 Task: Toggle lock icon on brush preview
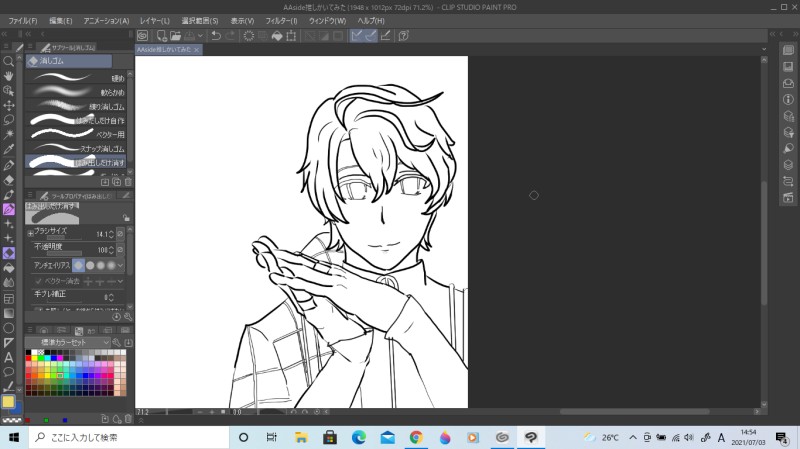pyautogui.click(x=126, y=218)
